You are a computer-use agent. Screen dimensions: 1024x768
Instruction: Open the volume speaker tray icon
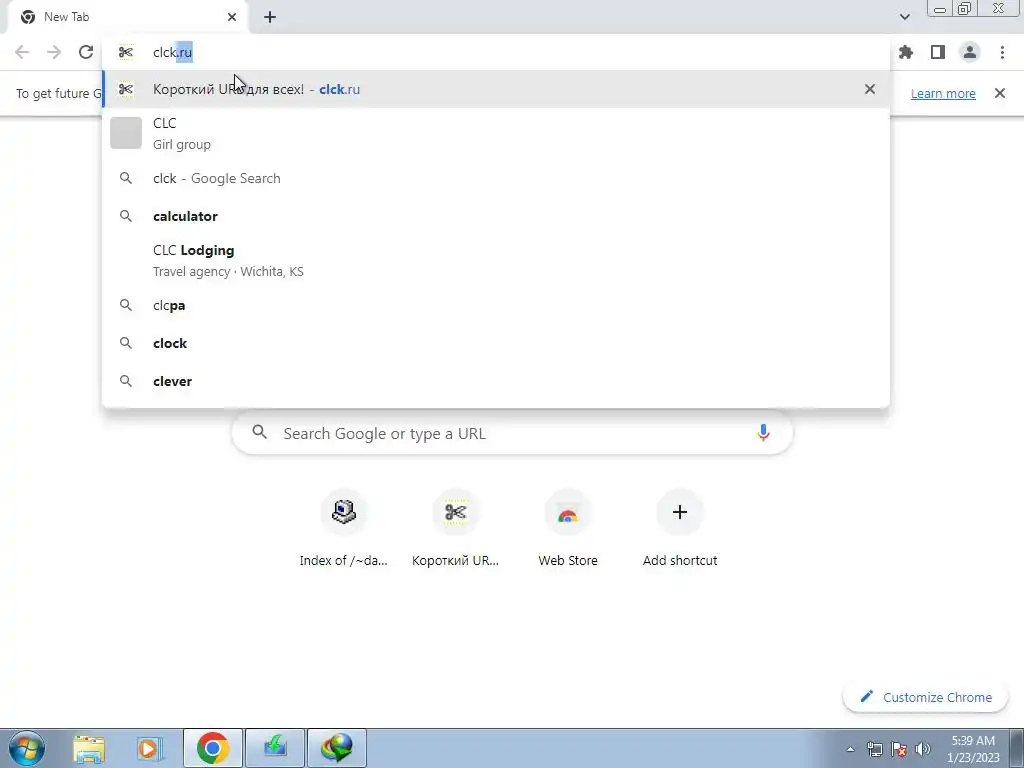pyautogui.click(x=922, y=749)
